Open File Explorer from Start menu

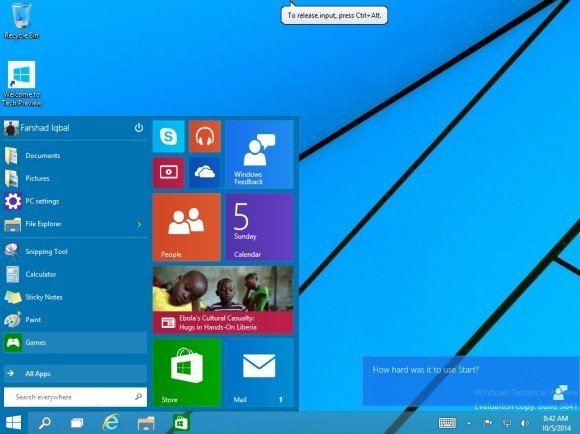(75, 224)
